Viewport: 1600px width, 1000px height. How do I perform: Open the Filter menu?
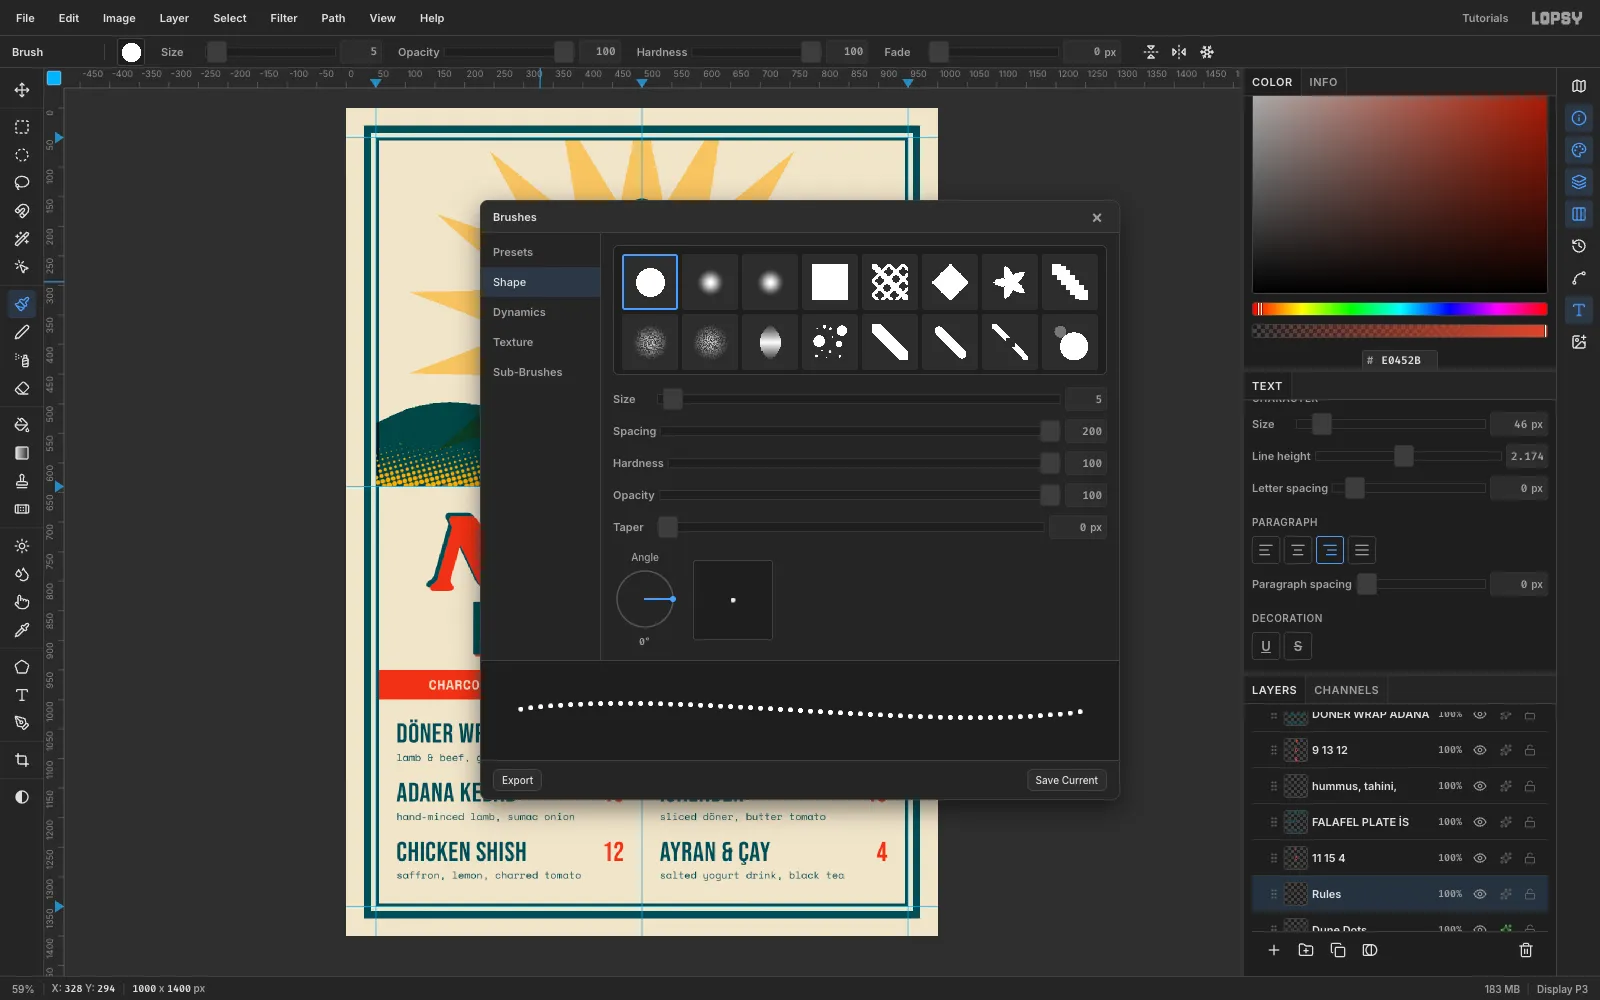click(x=284, y=18)
